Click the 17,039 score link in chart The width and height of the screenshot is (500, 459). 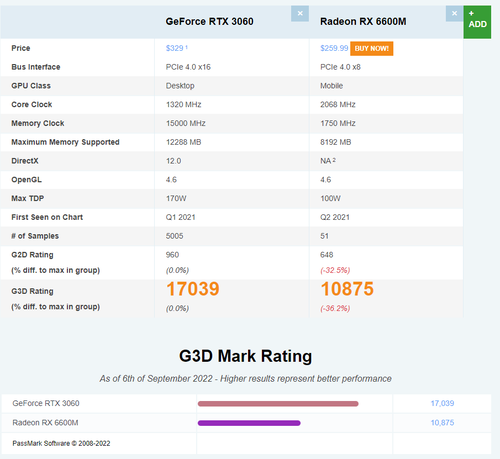pyautogui.click(x=442, y=403)
